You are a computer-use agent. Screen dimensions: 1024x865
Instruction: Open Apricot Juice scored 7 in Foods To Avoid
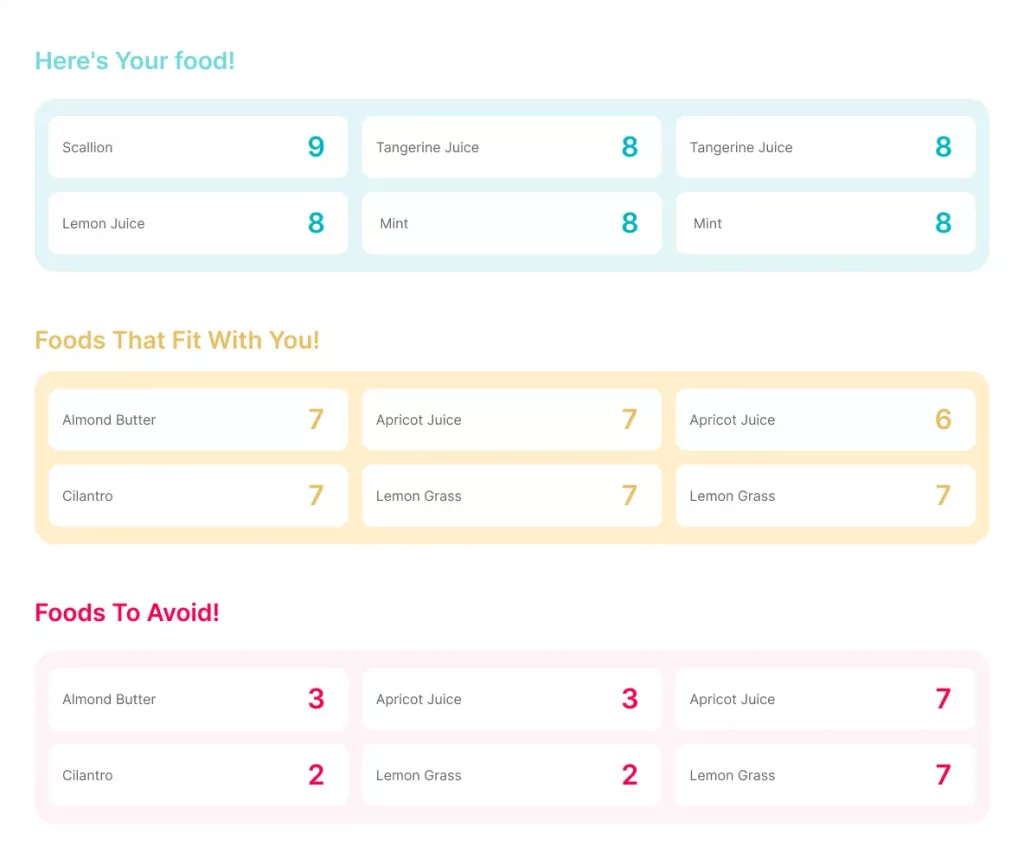pyautogui.click(x=825, y=699)
